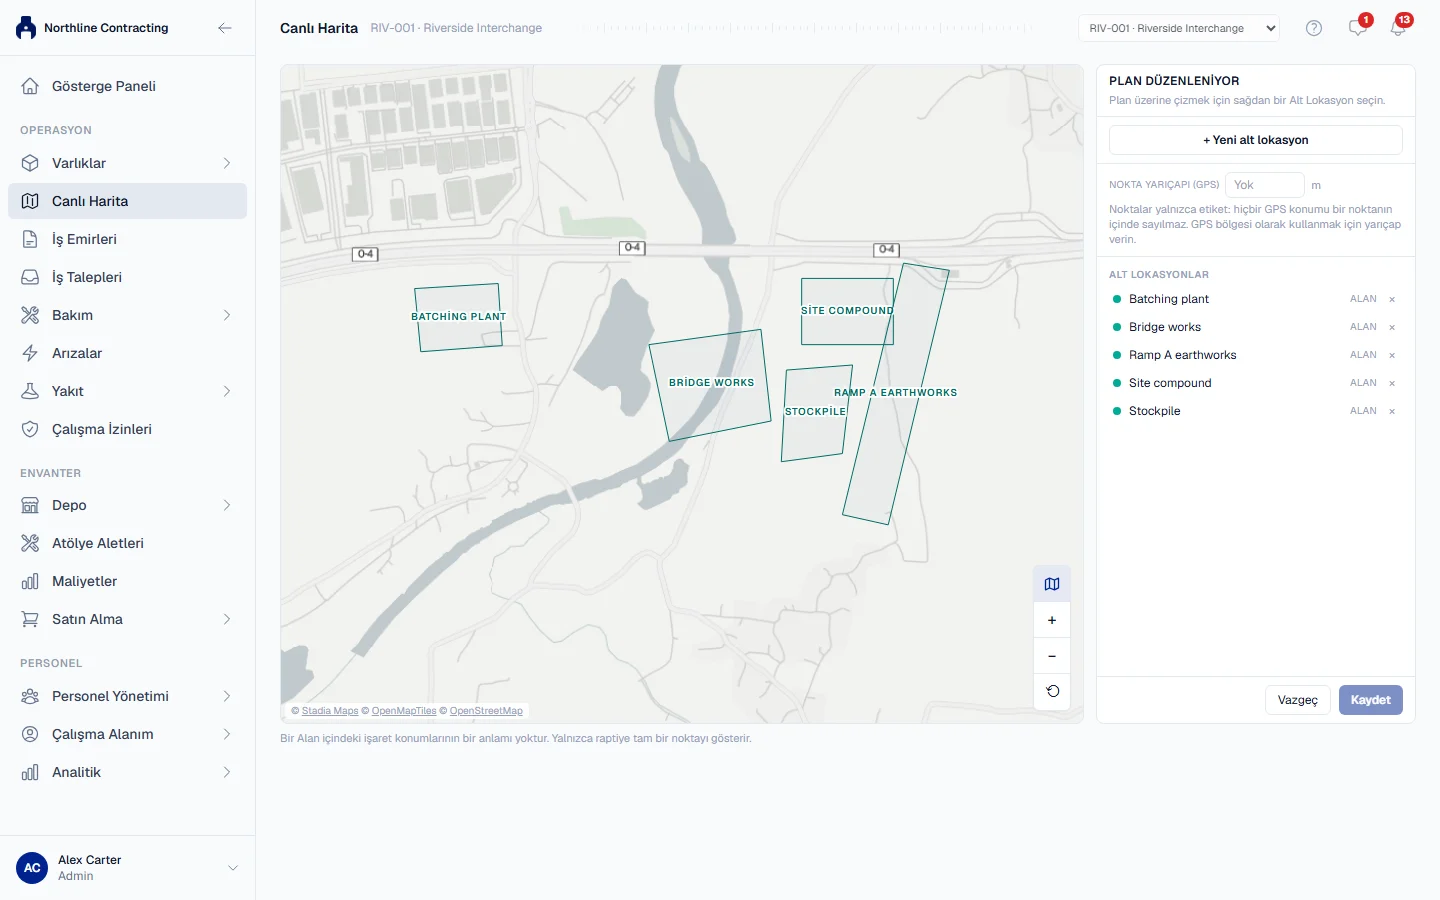This screenshot has height=900, width=1440.
Task: Expand the Varlıklar menu
Action: point(227,163)
